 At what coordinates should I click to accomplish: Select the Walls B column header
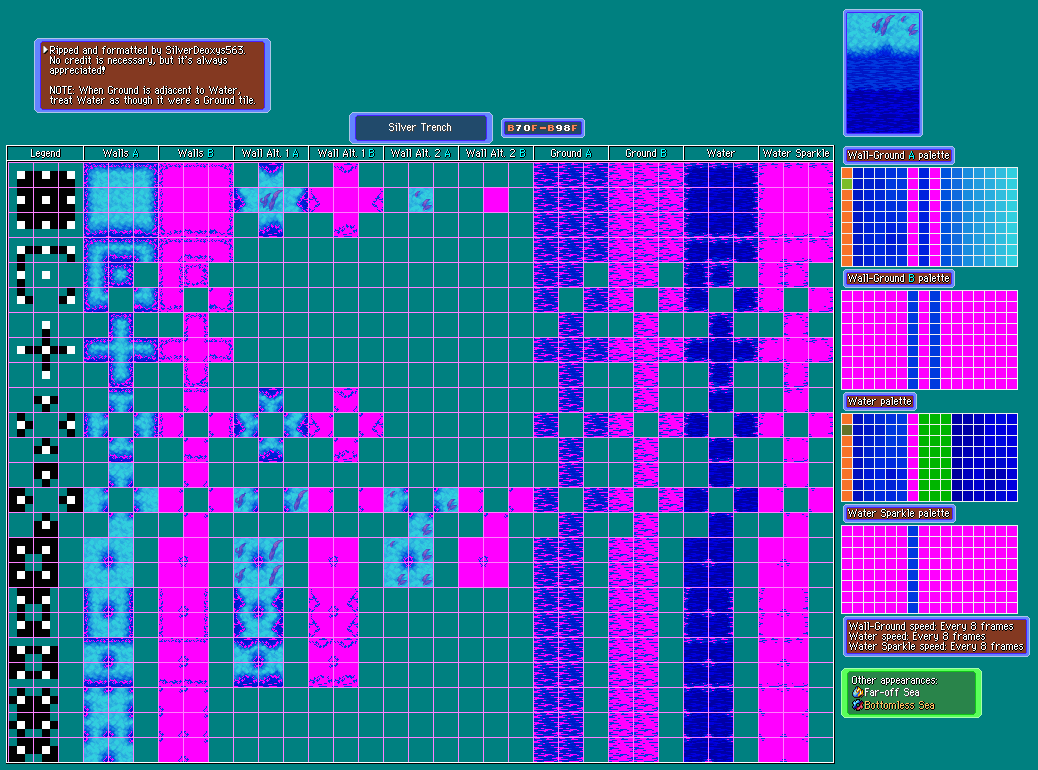(196, 153)
